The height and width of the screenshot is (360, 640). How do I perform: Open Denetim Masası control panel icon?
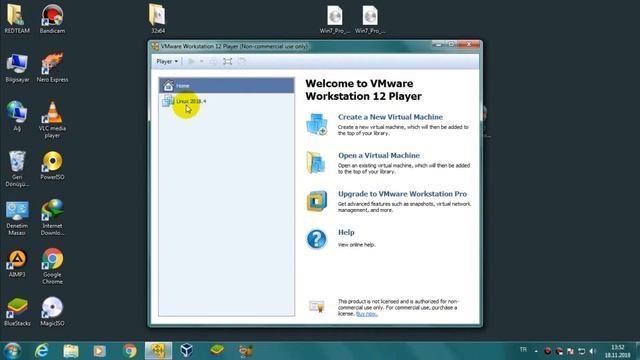tap(17, 218)
